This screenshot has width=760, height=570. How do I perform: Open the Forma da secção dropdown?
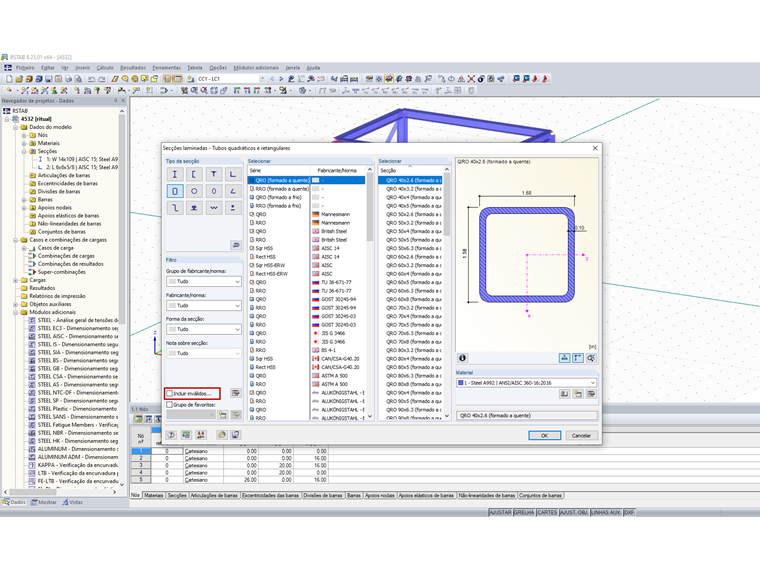point(204,330)
